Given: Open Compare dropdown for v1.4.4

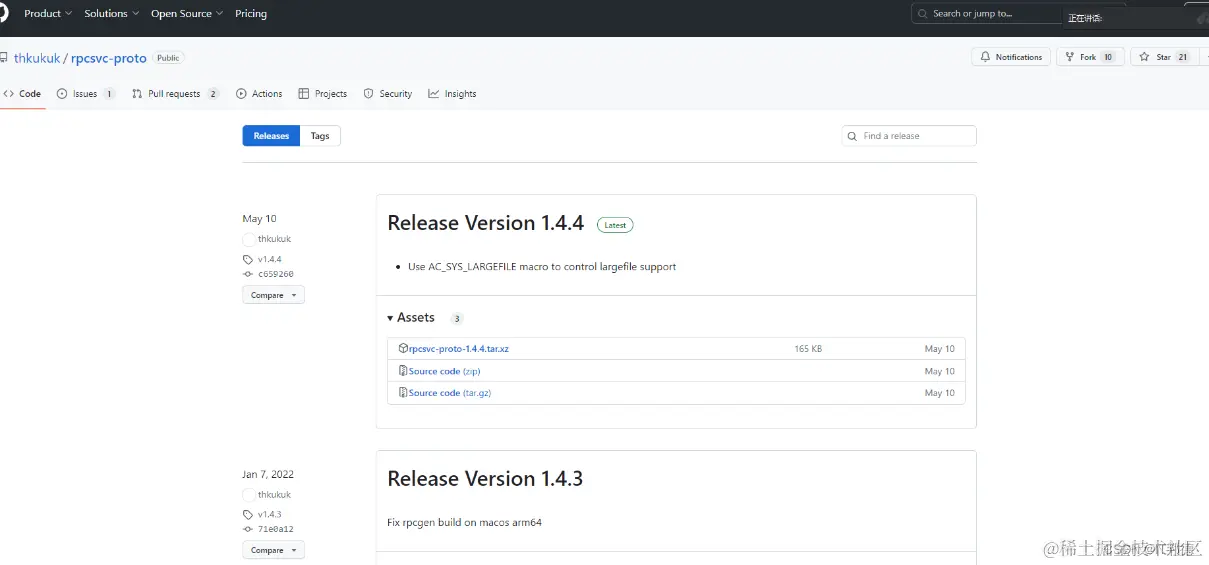Looking at the screenshot, I should (273, 295).
